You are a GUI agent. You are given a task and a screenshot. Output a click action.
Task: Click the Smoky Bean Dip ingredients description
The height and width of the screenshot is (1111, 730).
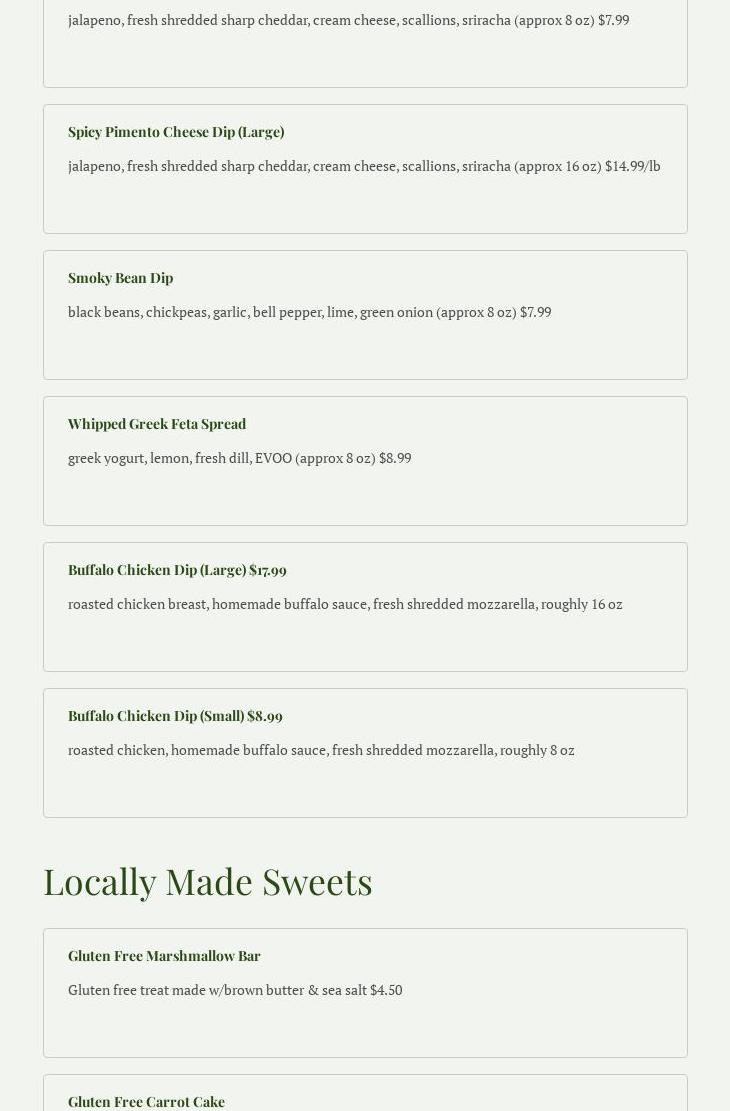click(309, 312)
